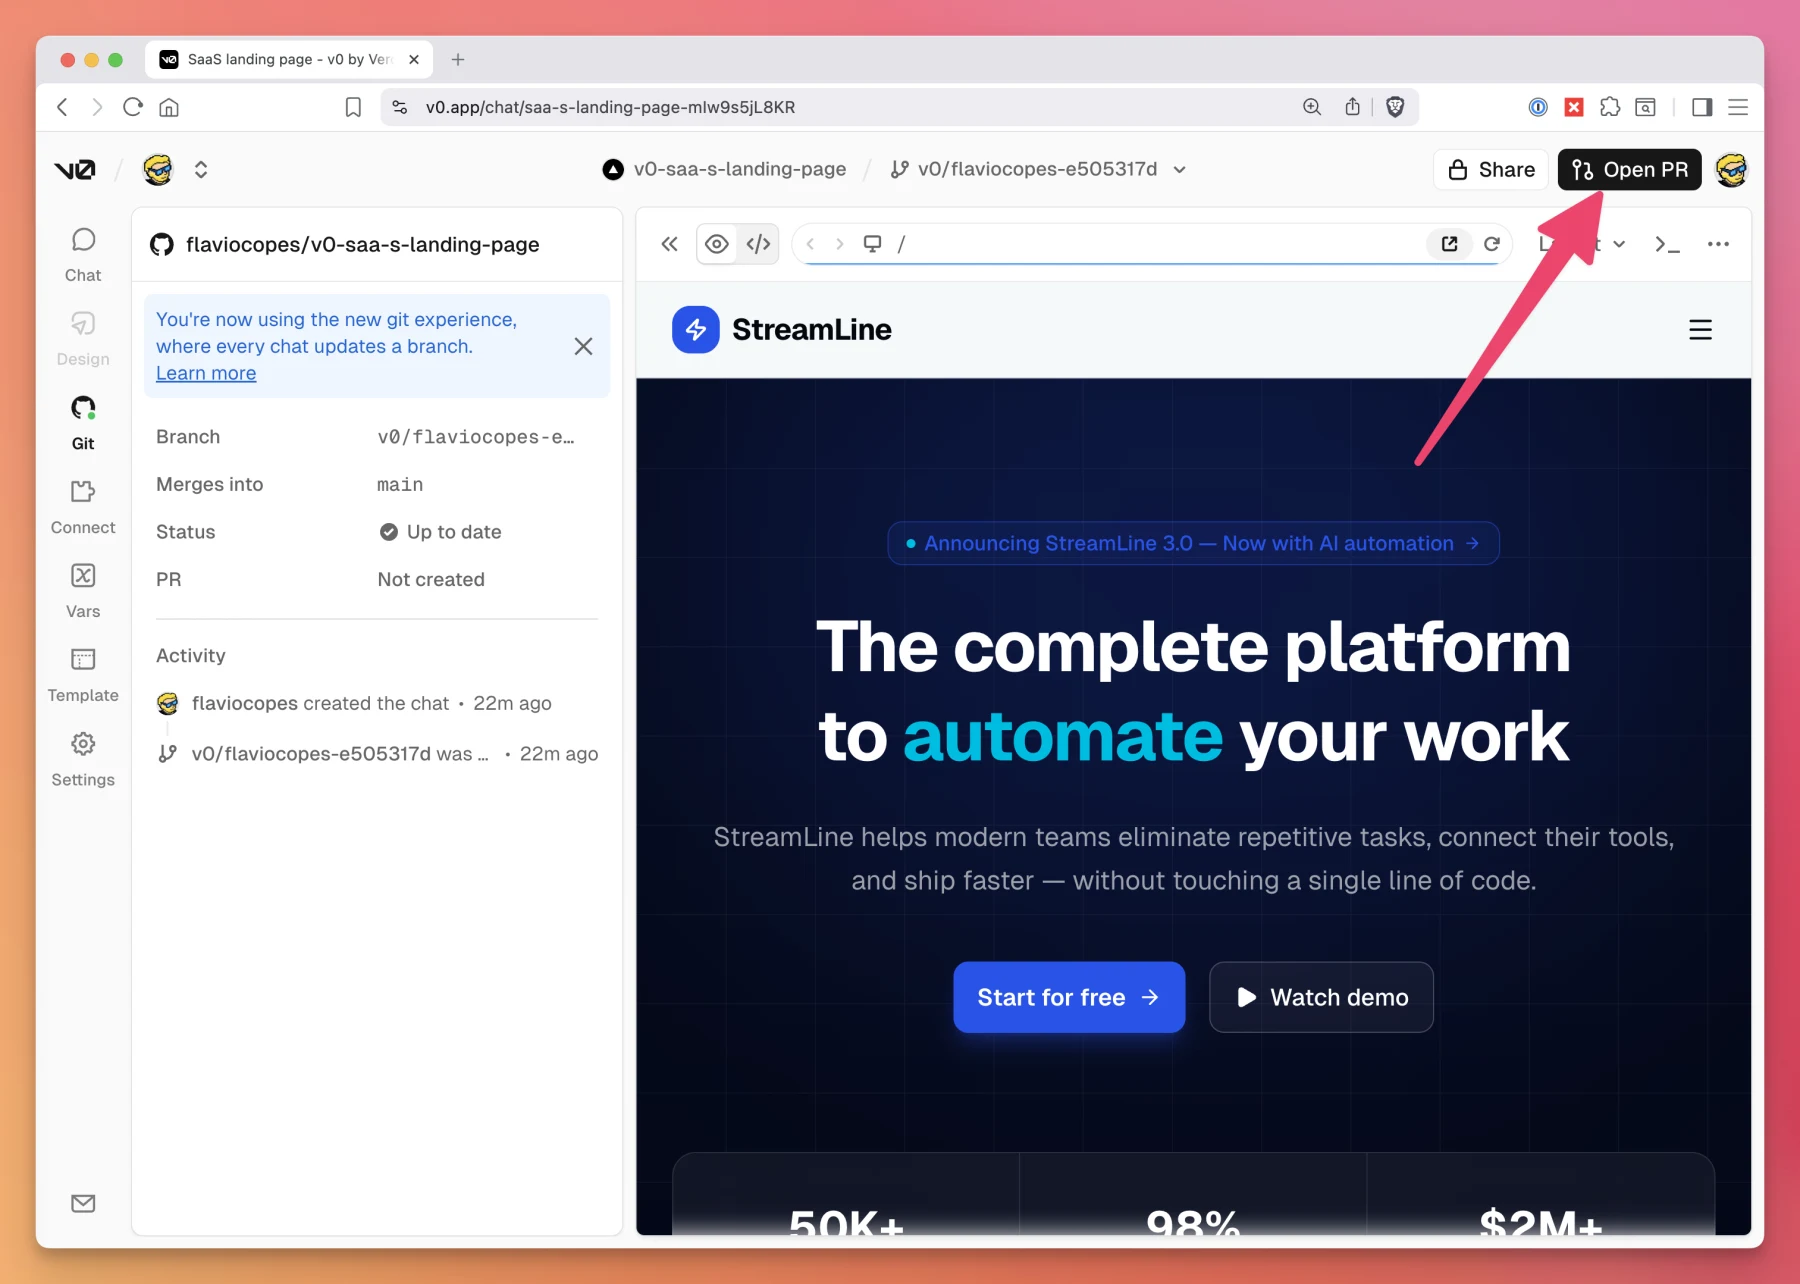This screenshot has width=1800, height=1284.
Task: Go to browser home page
Action: pos(169,107)
